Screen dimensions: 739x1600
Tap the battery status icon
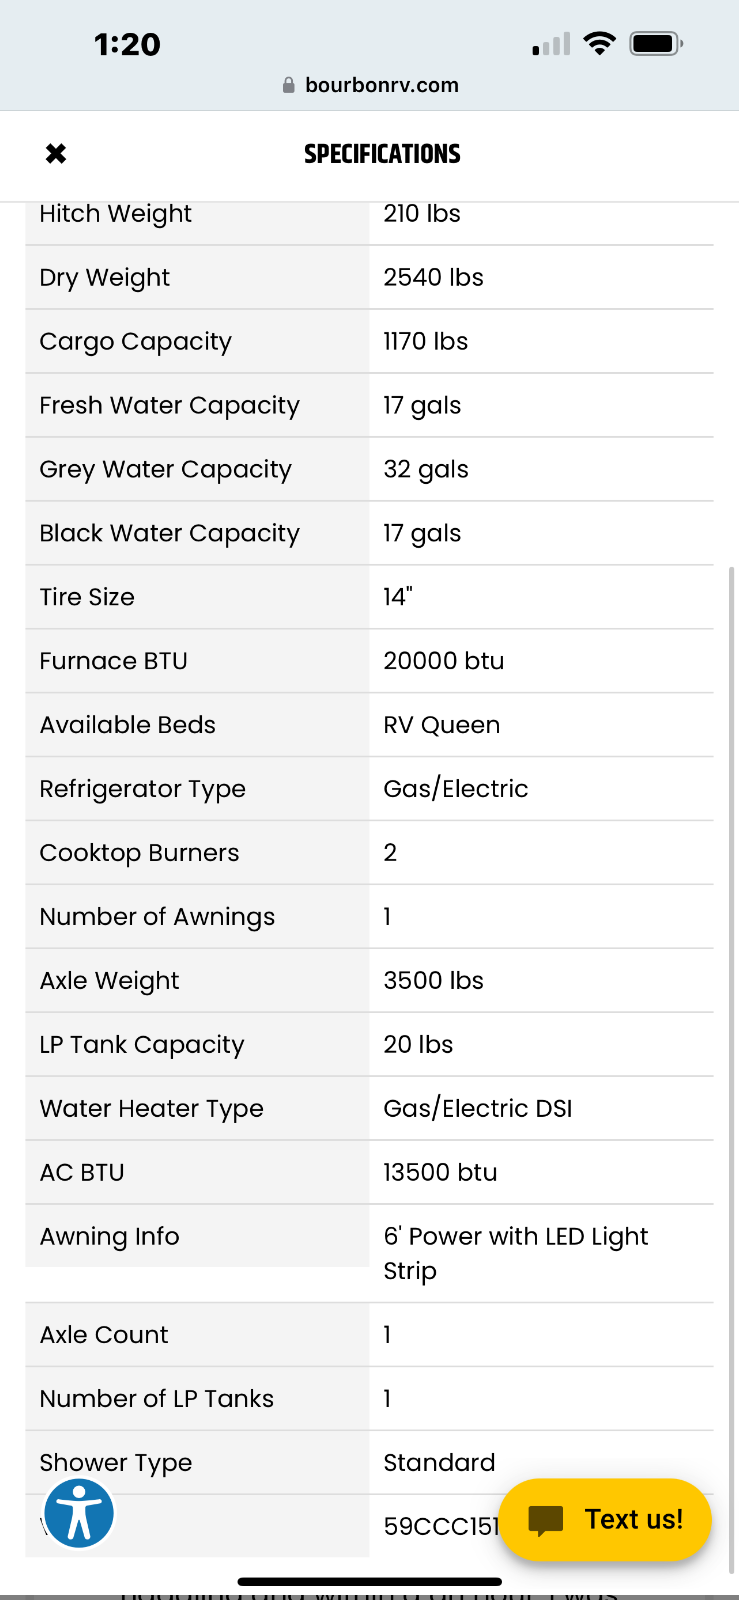(655, 43)
